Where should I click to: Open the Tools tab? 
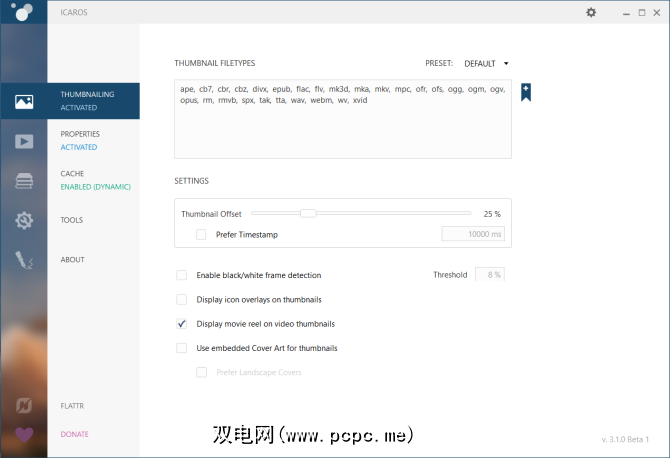click(x=72, y=220)
